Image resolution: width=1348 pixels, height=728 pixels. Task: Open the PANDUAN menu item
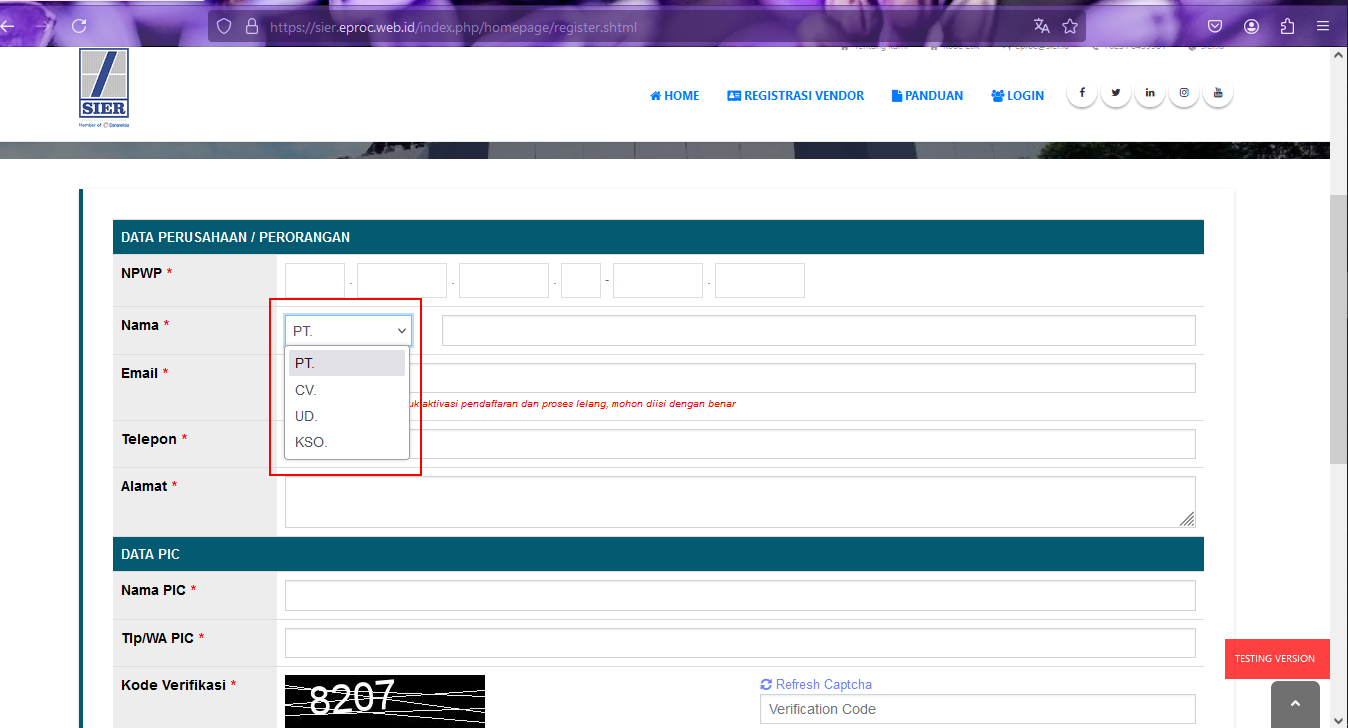tap(928, 96)
